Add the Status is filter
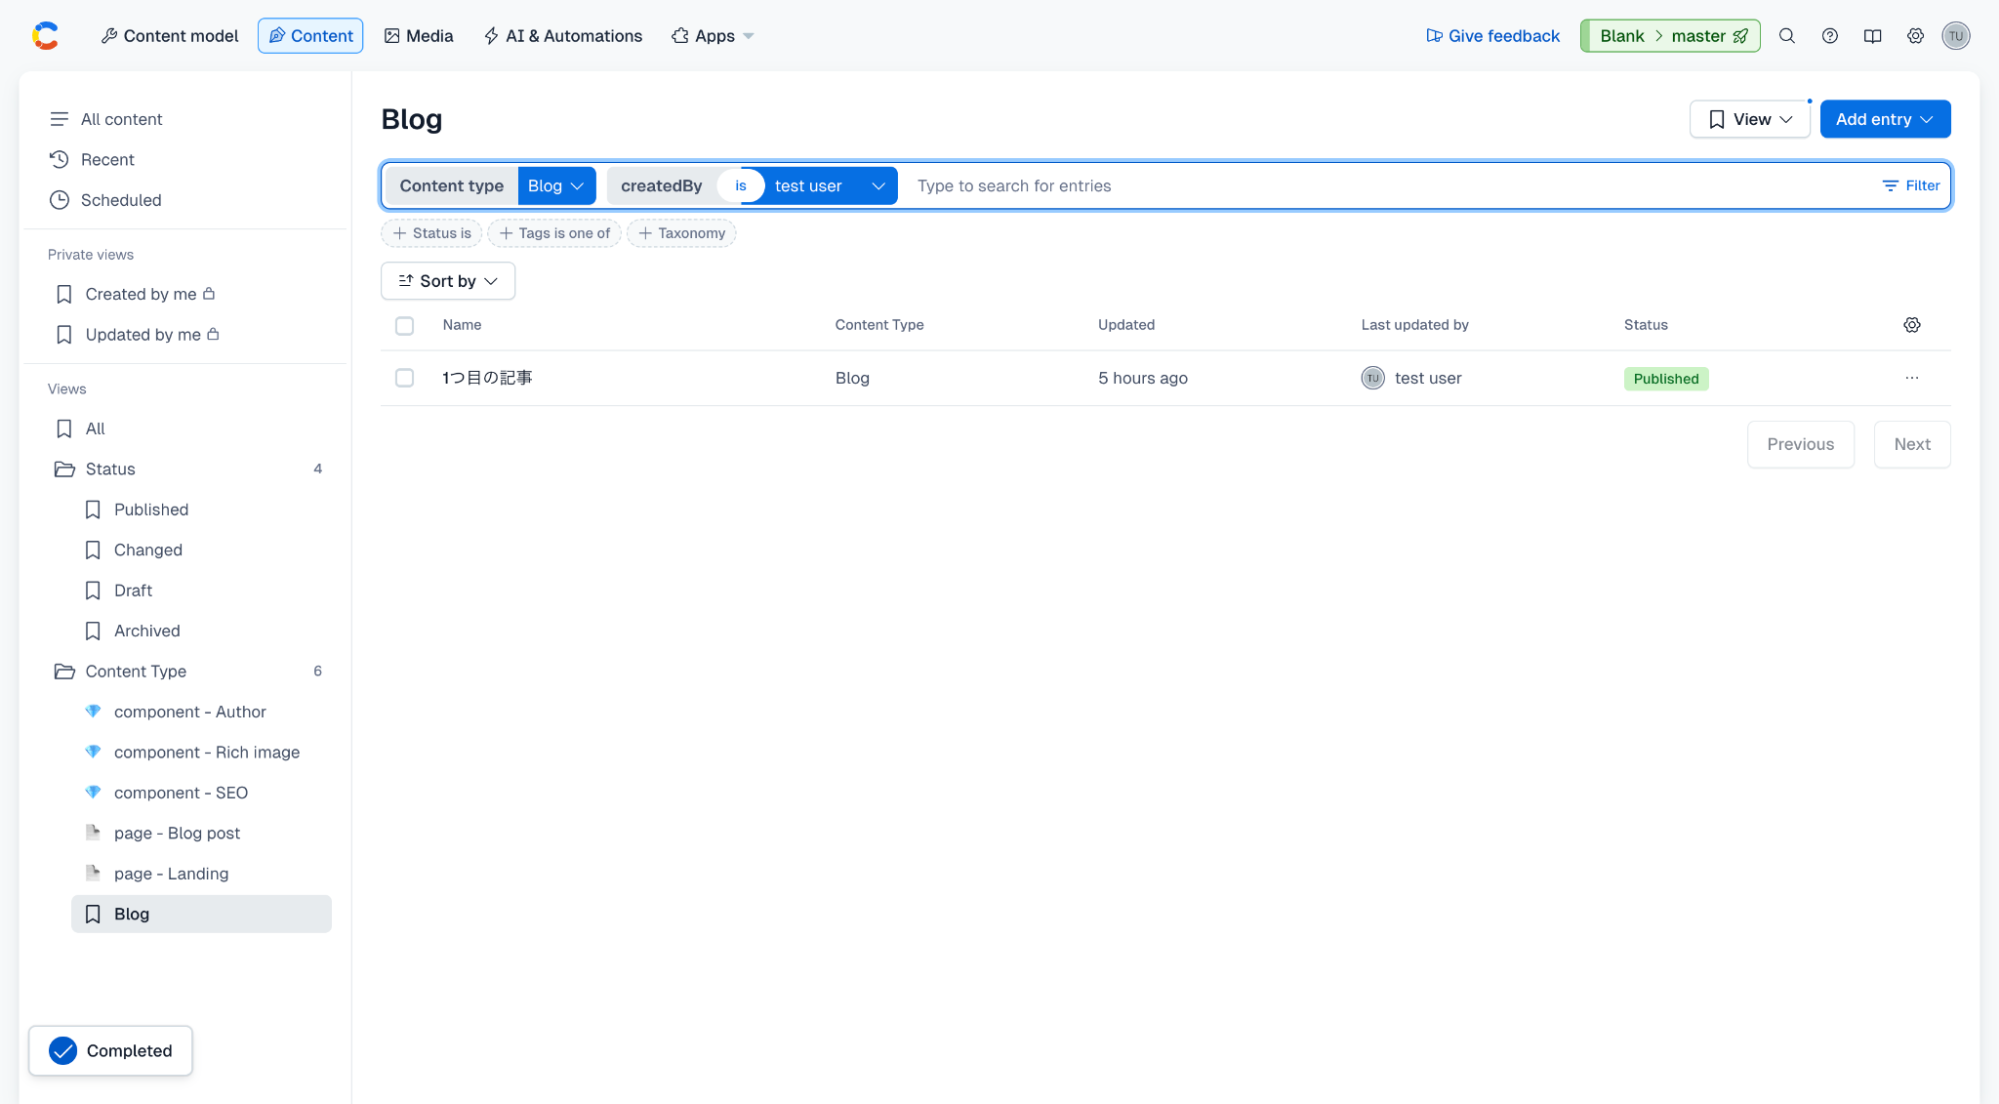 coord(431,233)
